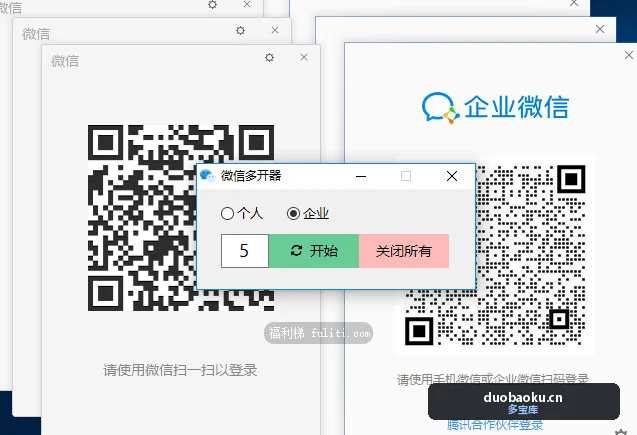The height and width of the screenshot is (435, 637).
Task: Select the 个人 radio option
Action: [242, 213]
